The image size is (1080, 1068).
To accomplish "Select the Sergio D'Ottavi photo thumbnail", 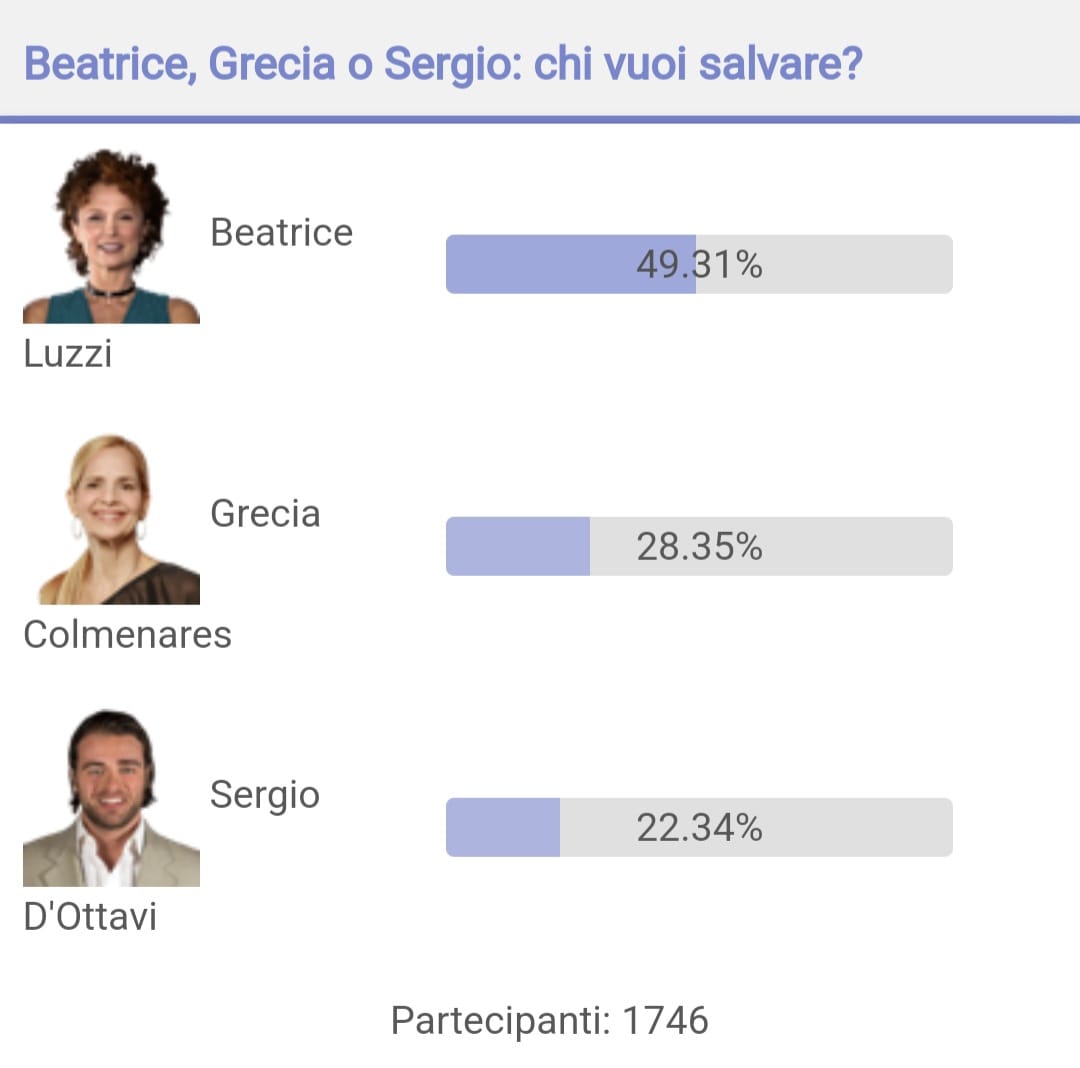I will pyautogui.click(x=112, y=798).
